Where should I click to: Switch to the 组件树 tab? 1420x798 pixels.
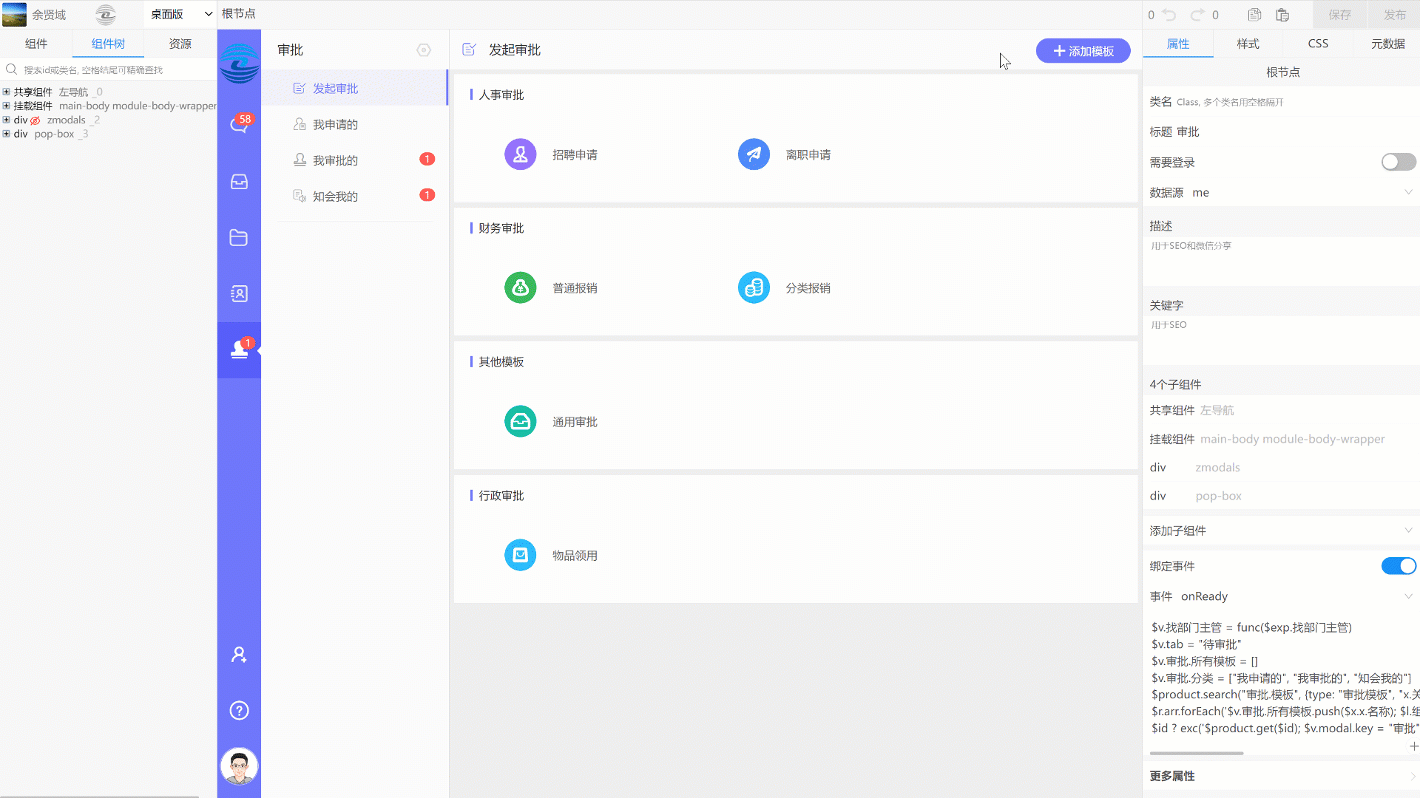pos(108,44)
